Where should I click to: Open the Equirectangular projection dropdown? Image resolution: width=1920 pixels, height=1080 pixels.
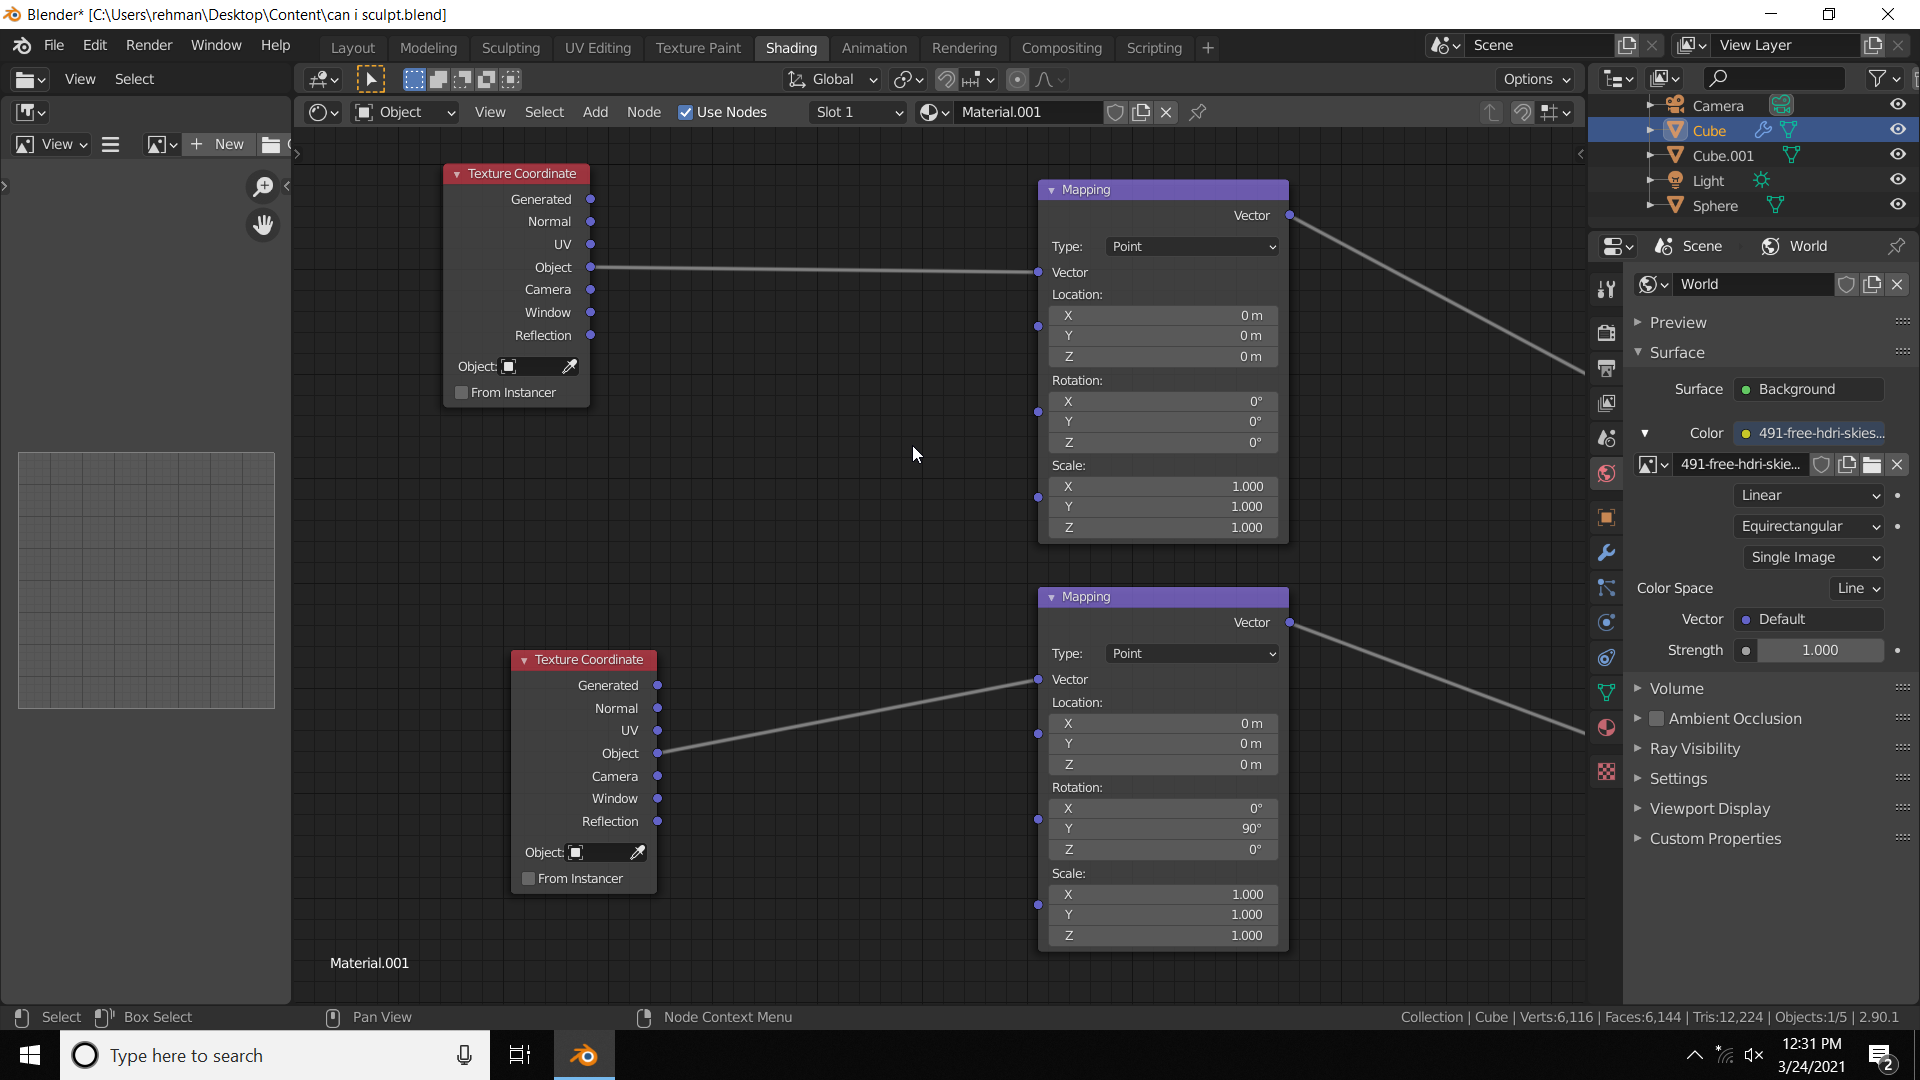pyautogui.click(x=1809, y=526)
